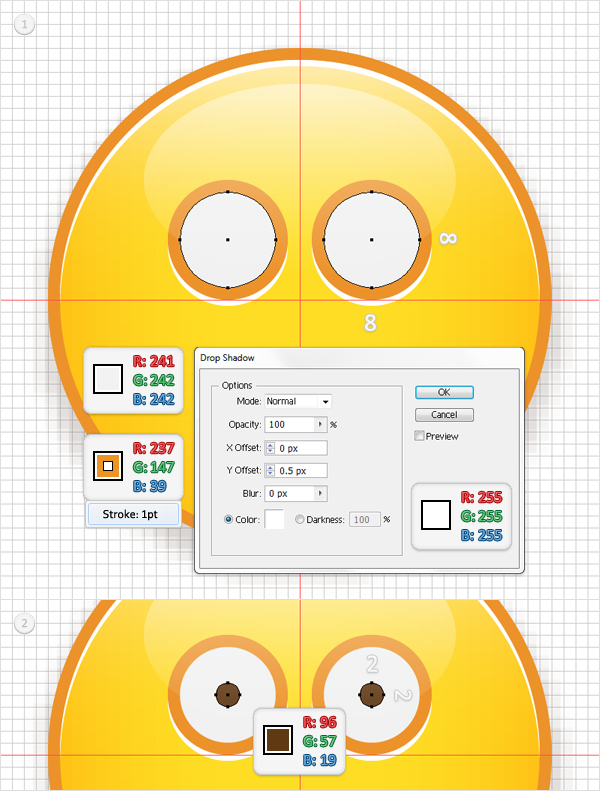
Task: Open the shadow Color swatch picker
Action: pyautogui.click(x=275, y=519)
